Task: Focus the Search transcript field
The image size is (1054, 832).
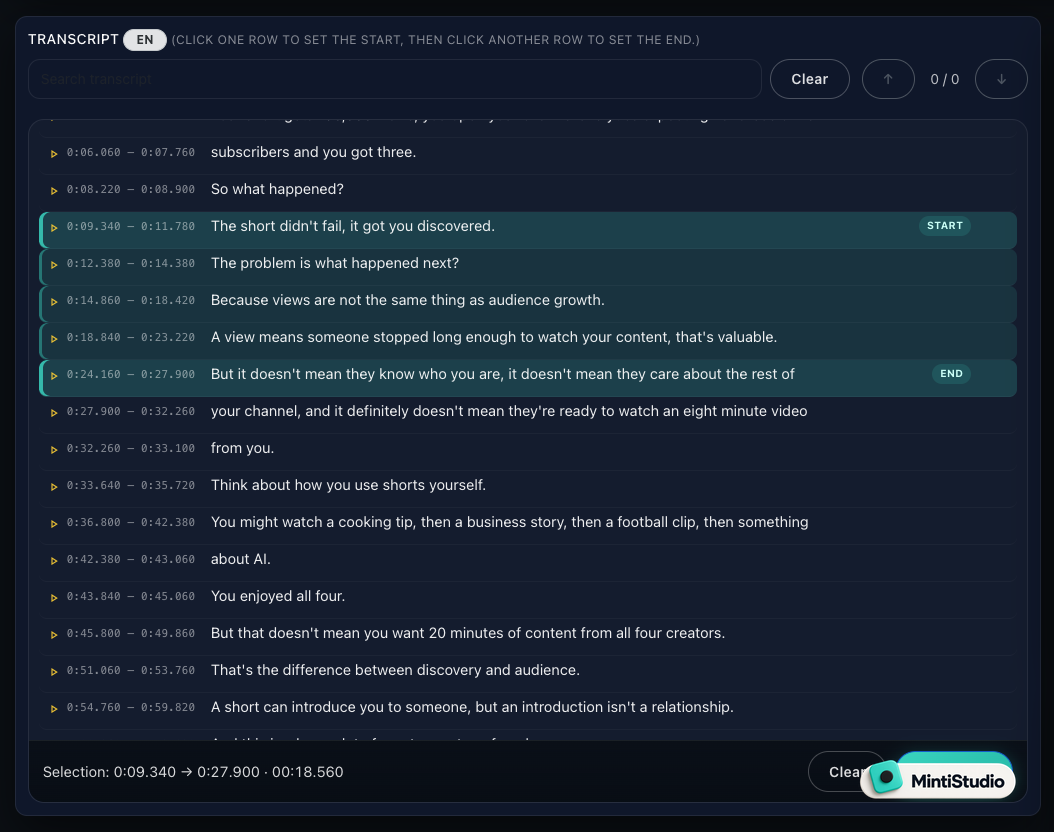Action: click(395, 79)
